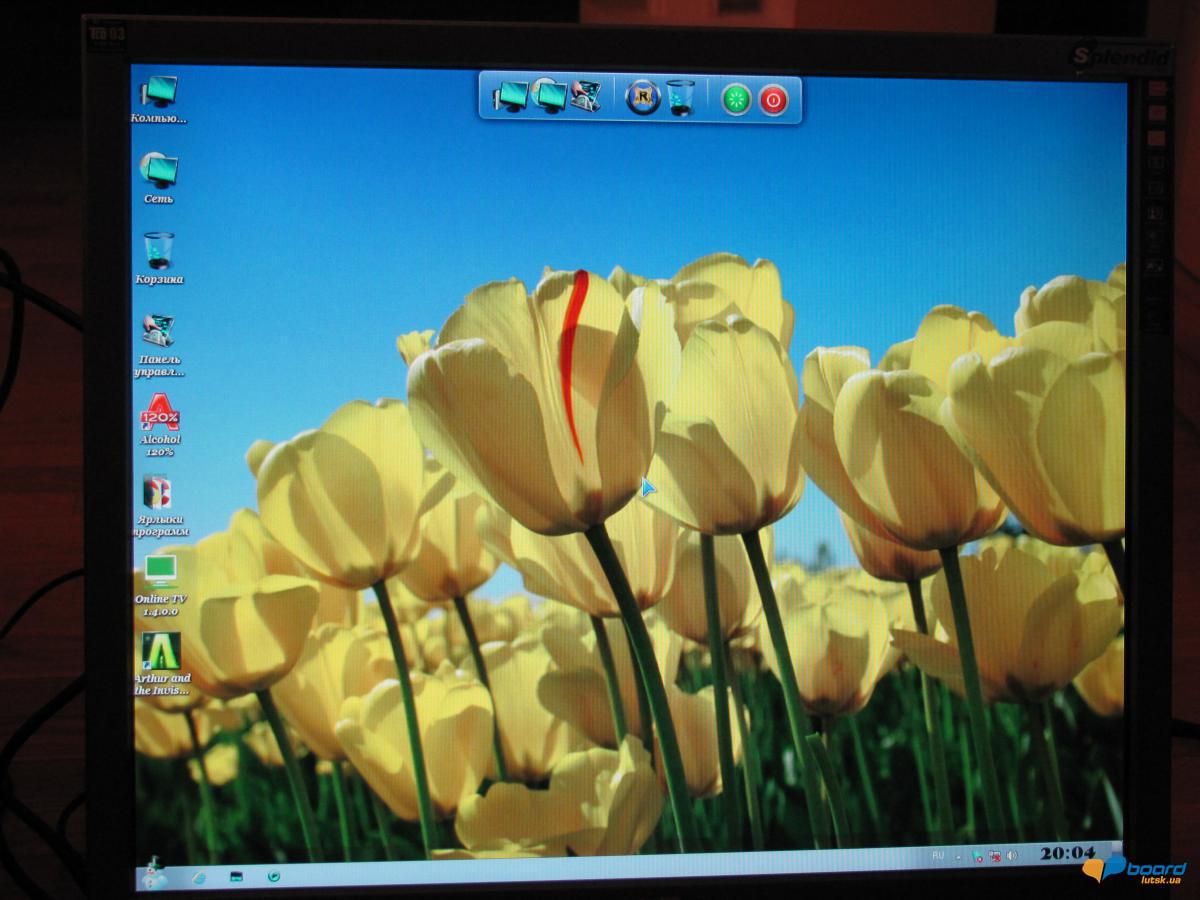Launch Online TV 1.4.0.0 shortcut

[x=160, y=571]
